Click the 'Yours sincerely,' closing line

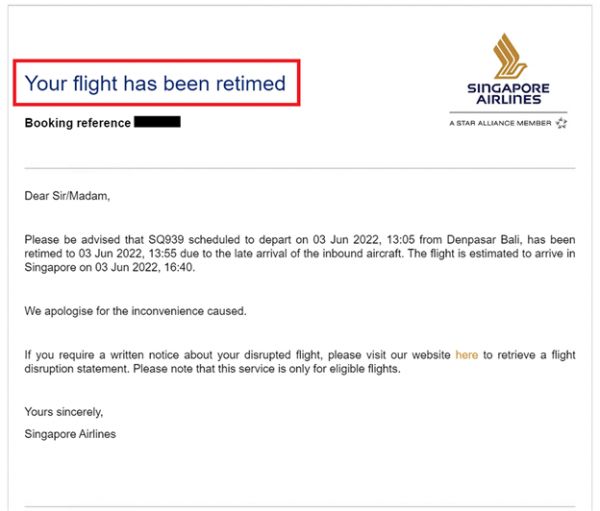click(64, 412)
